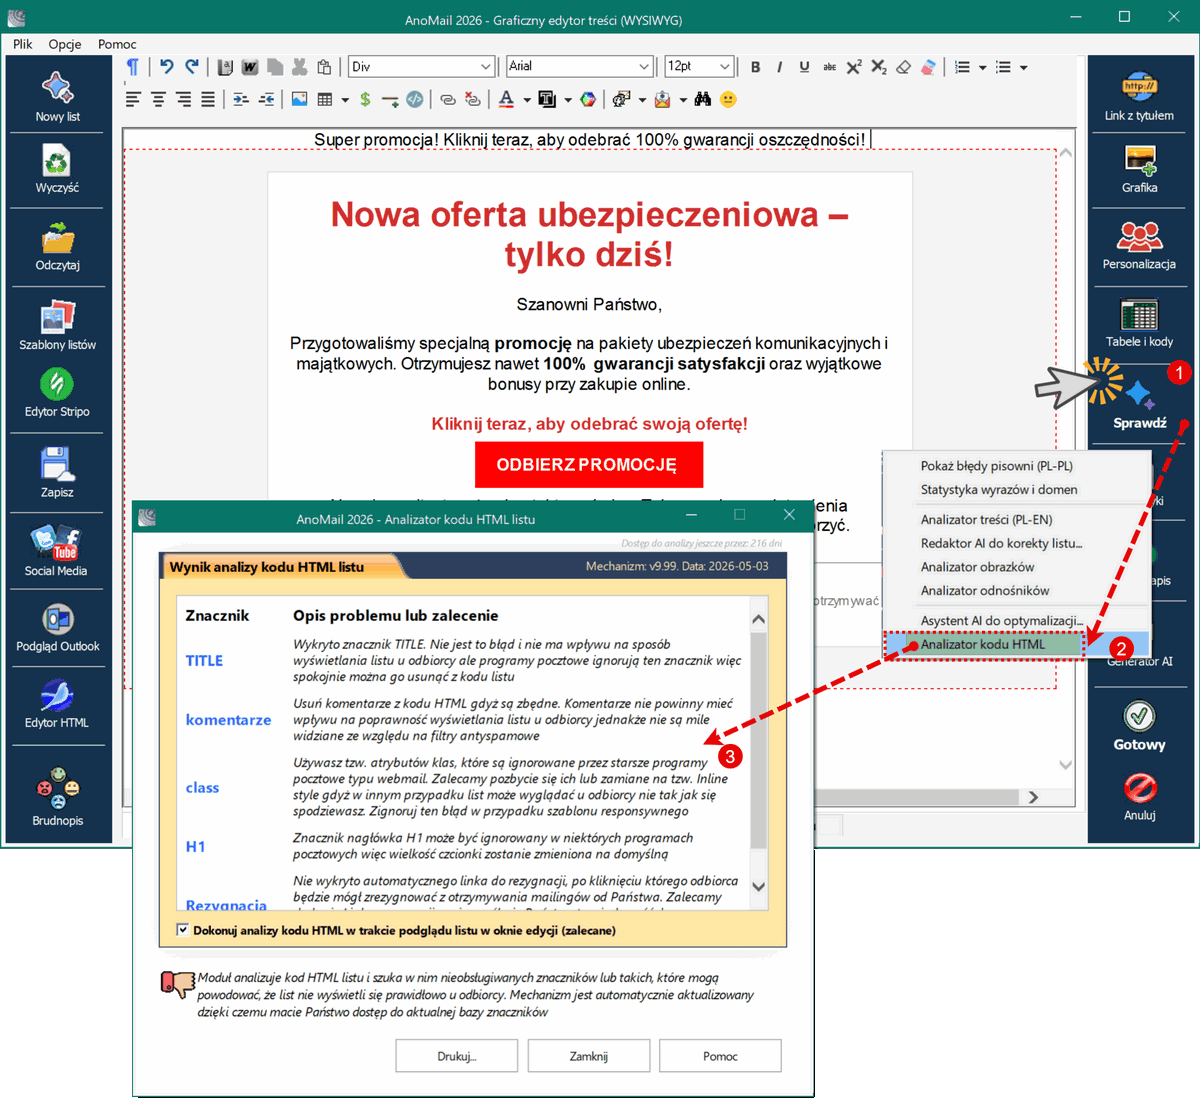Open the Opcje menu
This screenshot has height=1104, width=1200.
click(x=65, y=44)
